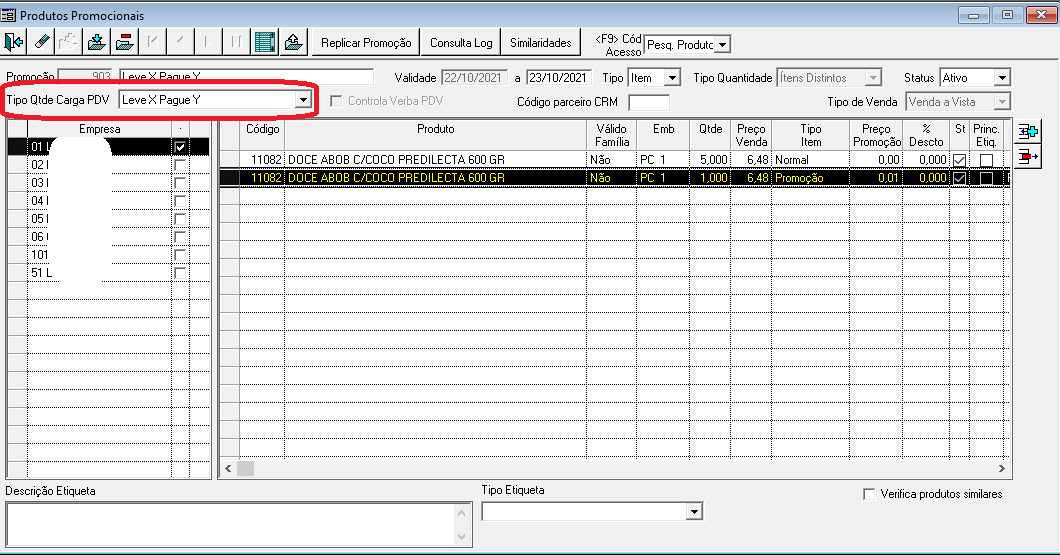Click the Promoção number field 903
Image resolution: width=1060 pixels, height=555 pixels.
86,76
